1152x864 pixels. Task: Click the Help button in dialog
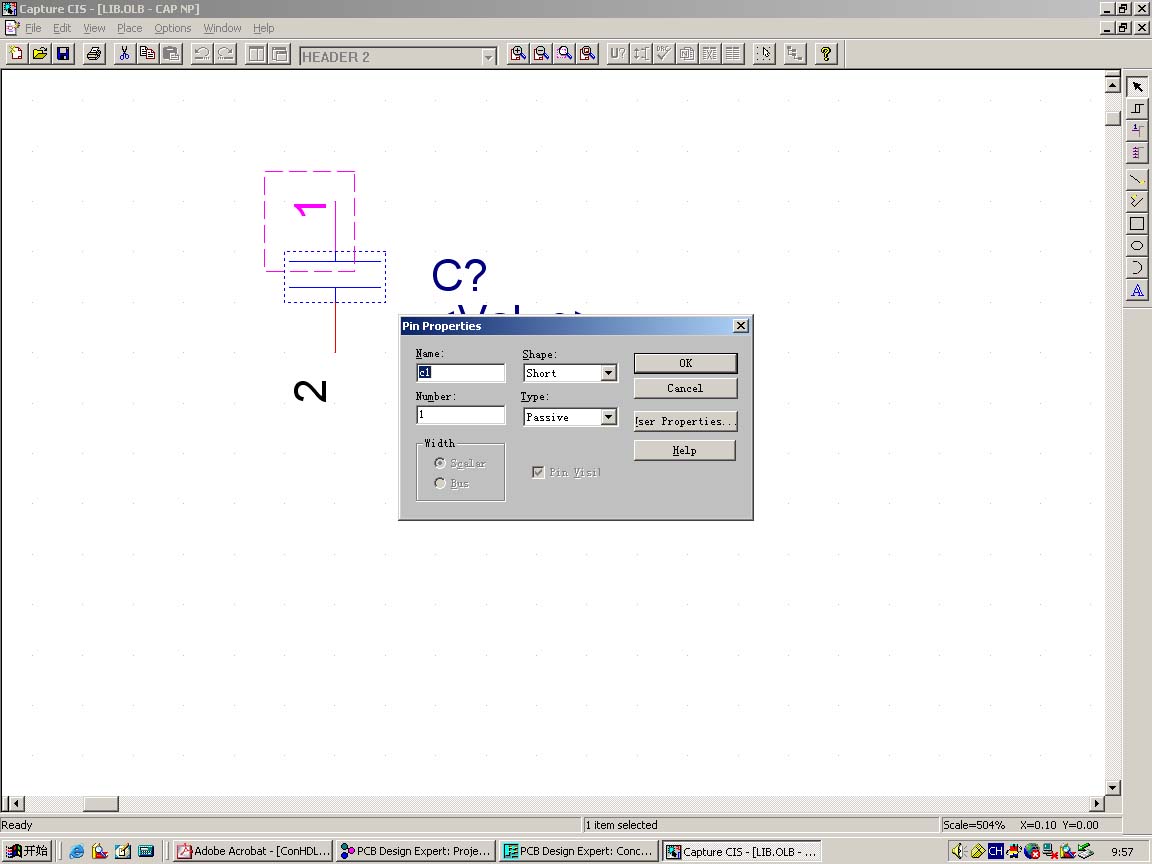tap(685, 450)
